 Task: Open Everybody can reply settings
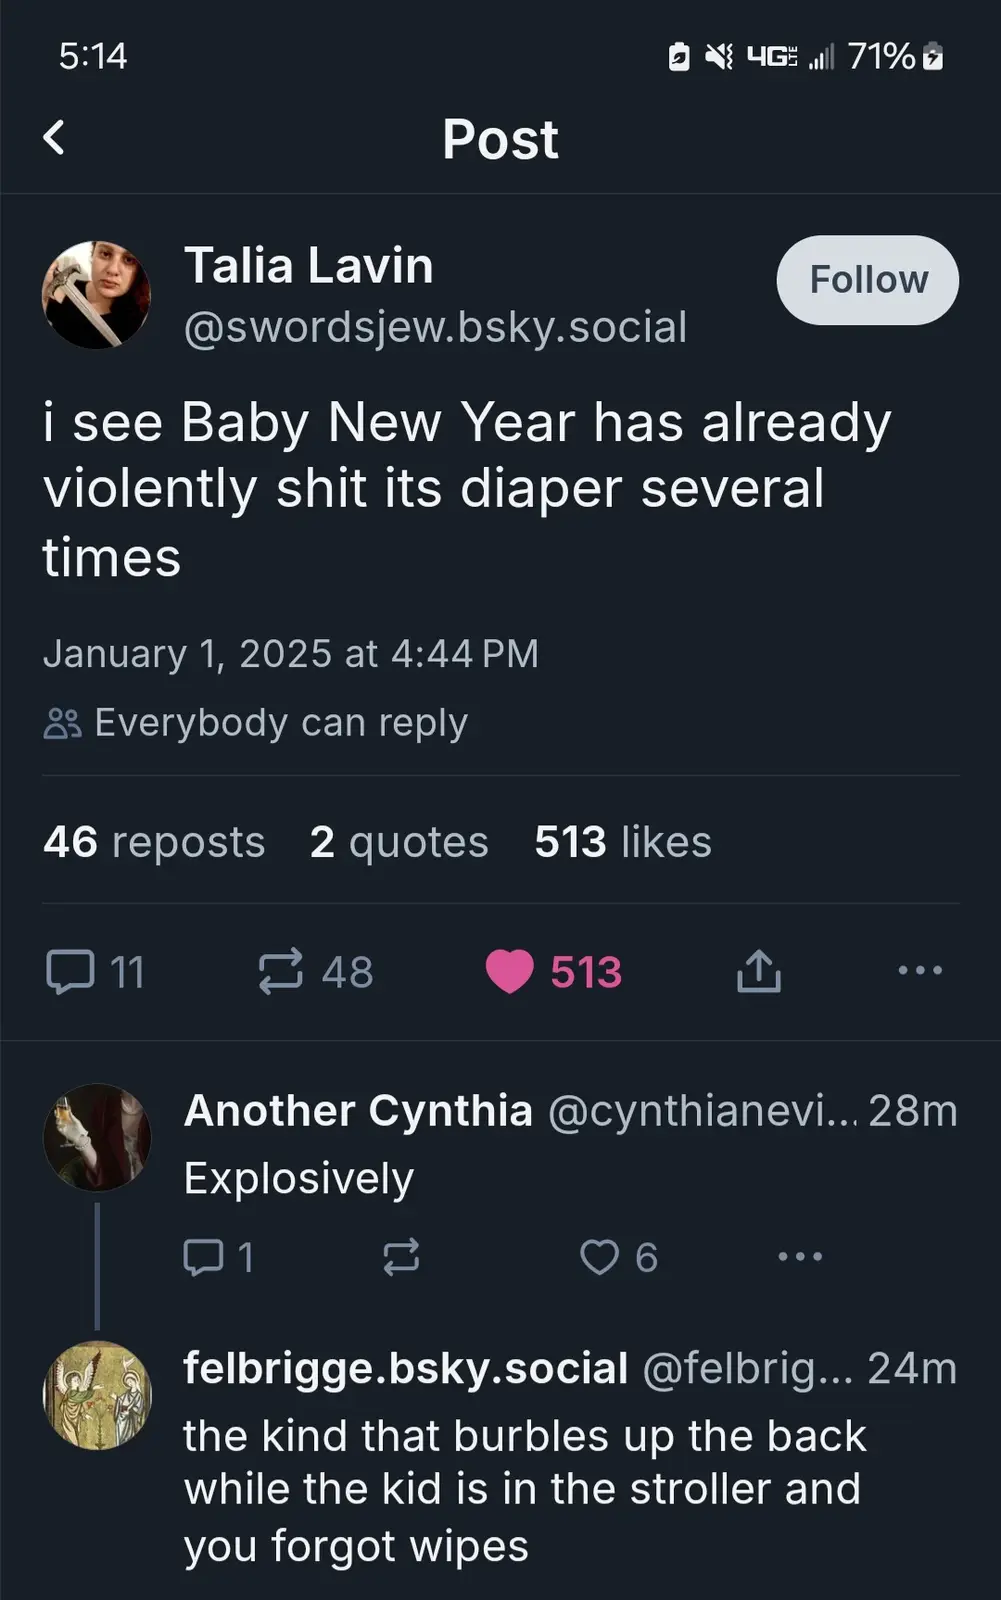click(x=256, y=723)
